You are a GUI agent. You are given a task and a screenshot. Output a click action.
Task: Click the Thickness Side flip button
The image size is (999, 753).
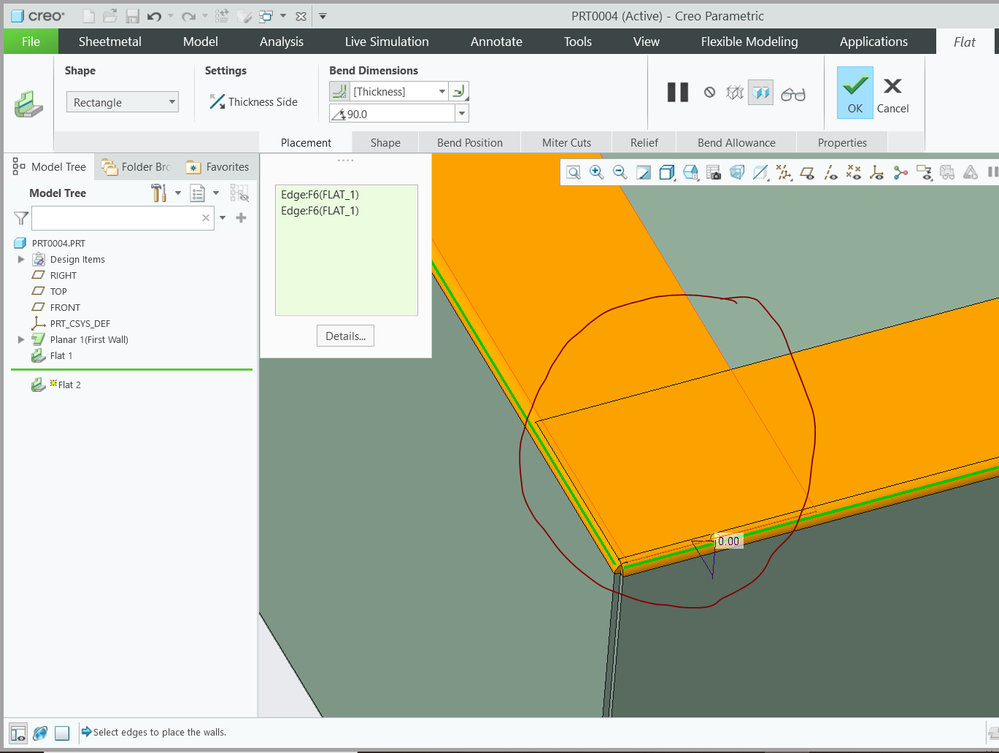254,102
